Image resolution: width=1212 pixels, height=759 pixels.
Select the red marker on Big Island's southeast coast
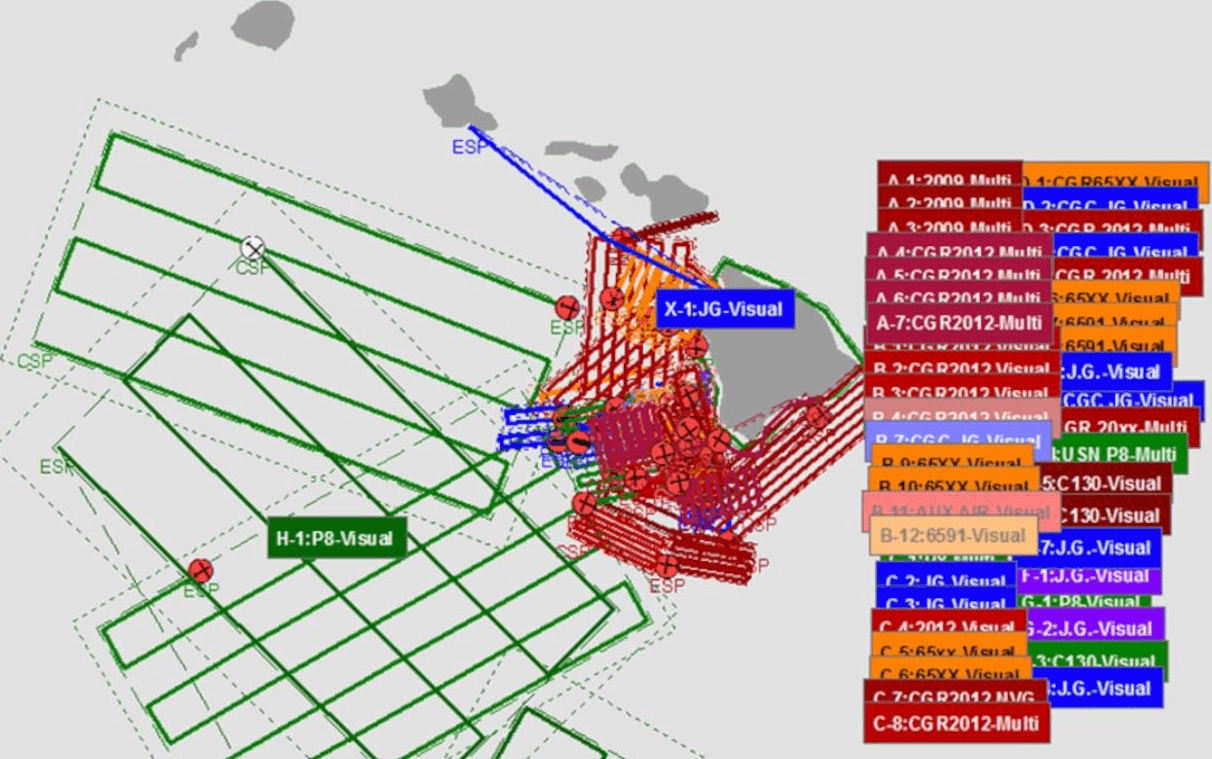click(x=818, y=416)
